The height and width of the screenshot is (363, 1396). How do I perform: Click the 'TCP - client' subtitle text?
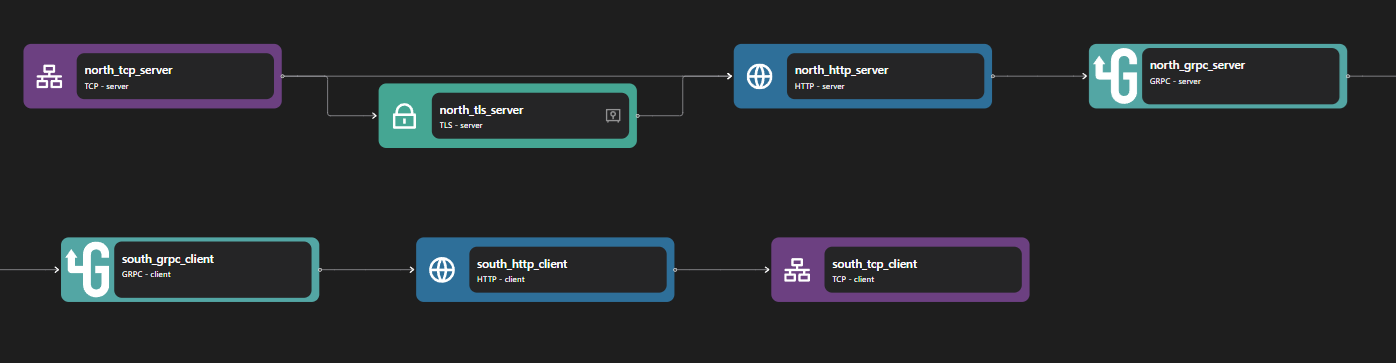[854, 279]
